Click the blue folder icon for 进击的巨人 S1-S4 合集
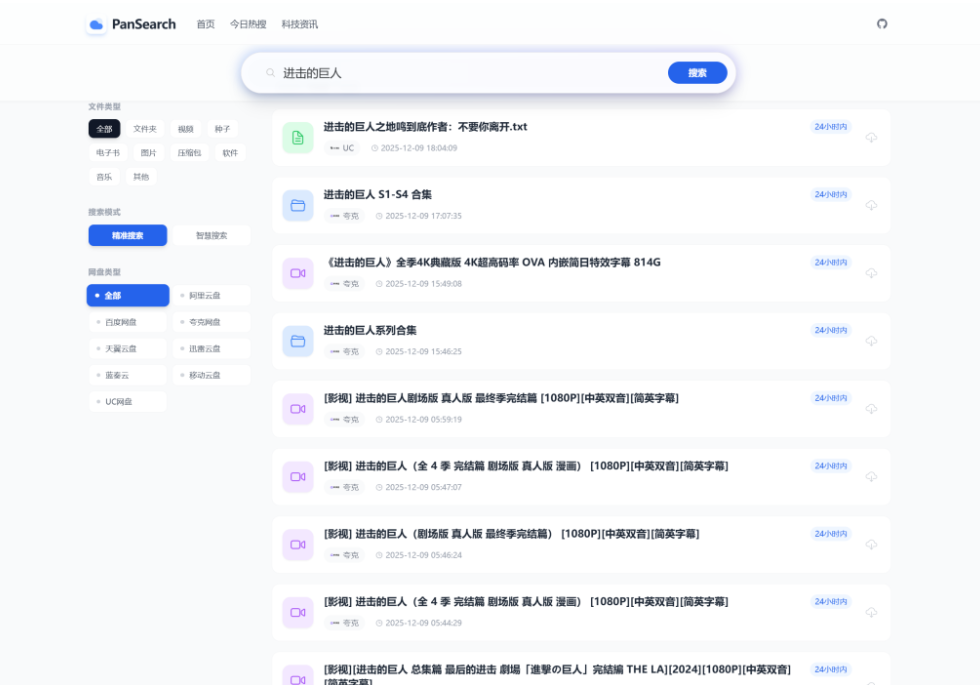 pyautogui.click(x=297, y=205)
